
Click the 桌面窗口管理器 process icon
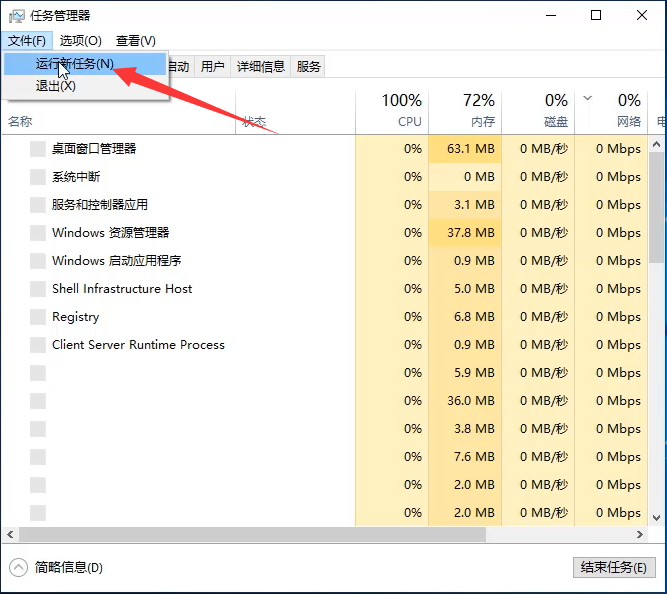point(38,149)
